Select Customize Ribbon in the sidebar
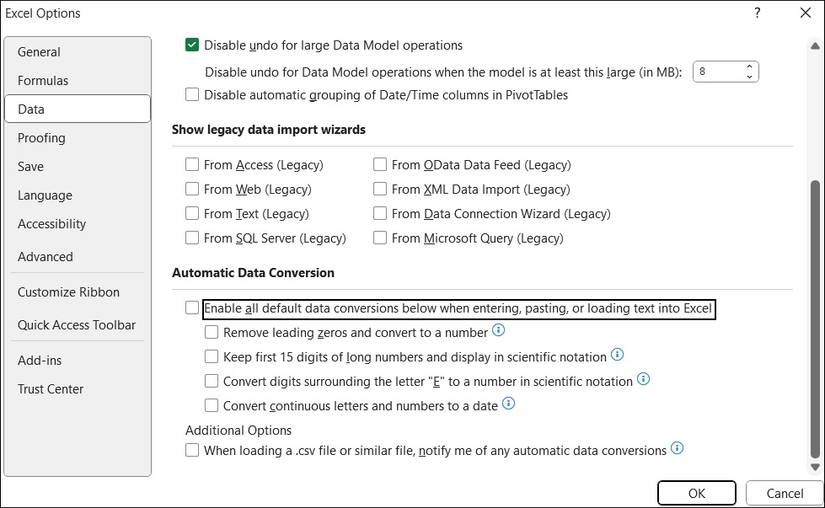This screenshot has height=508, width=825. (x=68, y=292)
